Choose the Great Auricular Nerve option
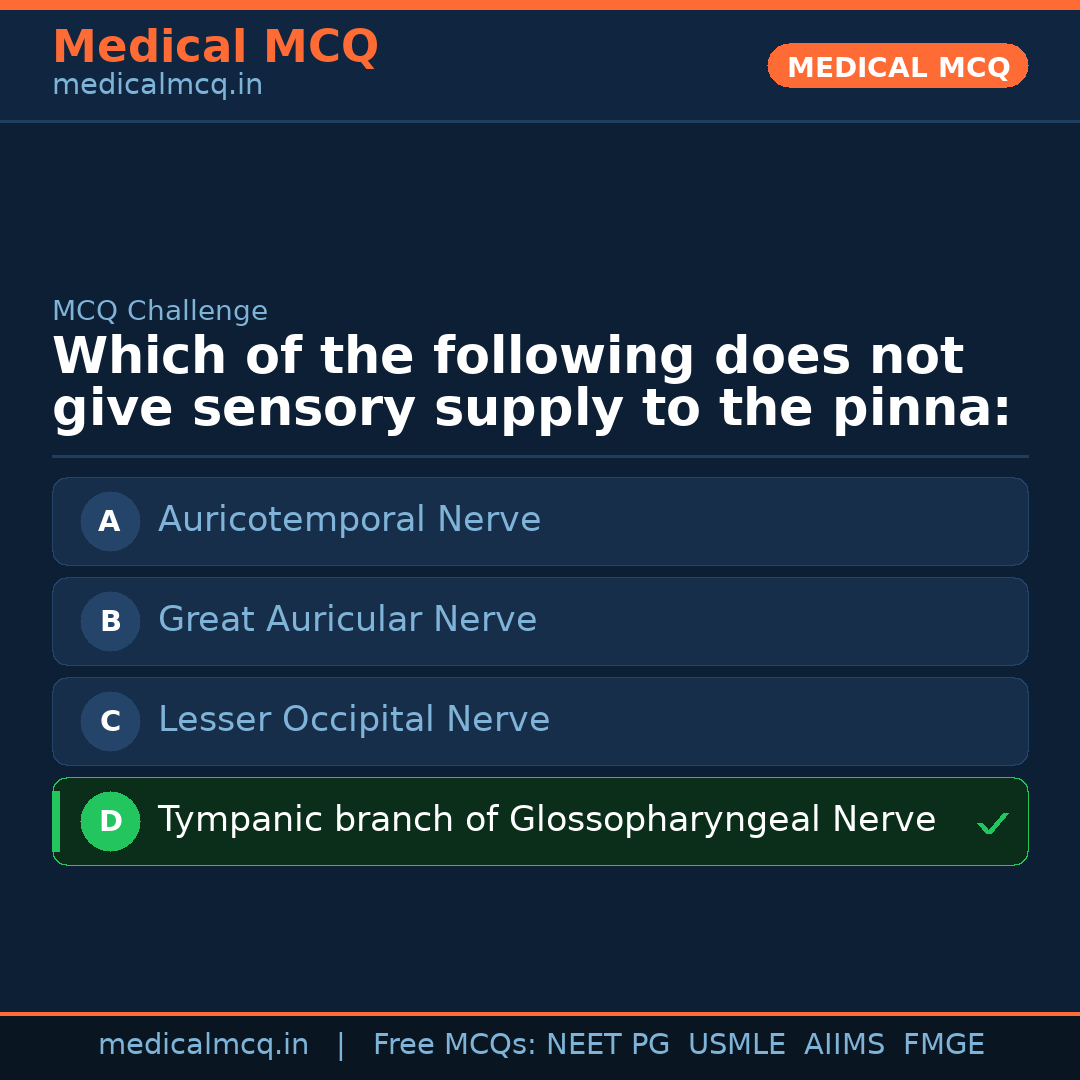The height and width of the screenshot is (1080, 1080). coord(347,620)
